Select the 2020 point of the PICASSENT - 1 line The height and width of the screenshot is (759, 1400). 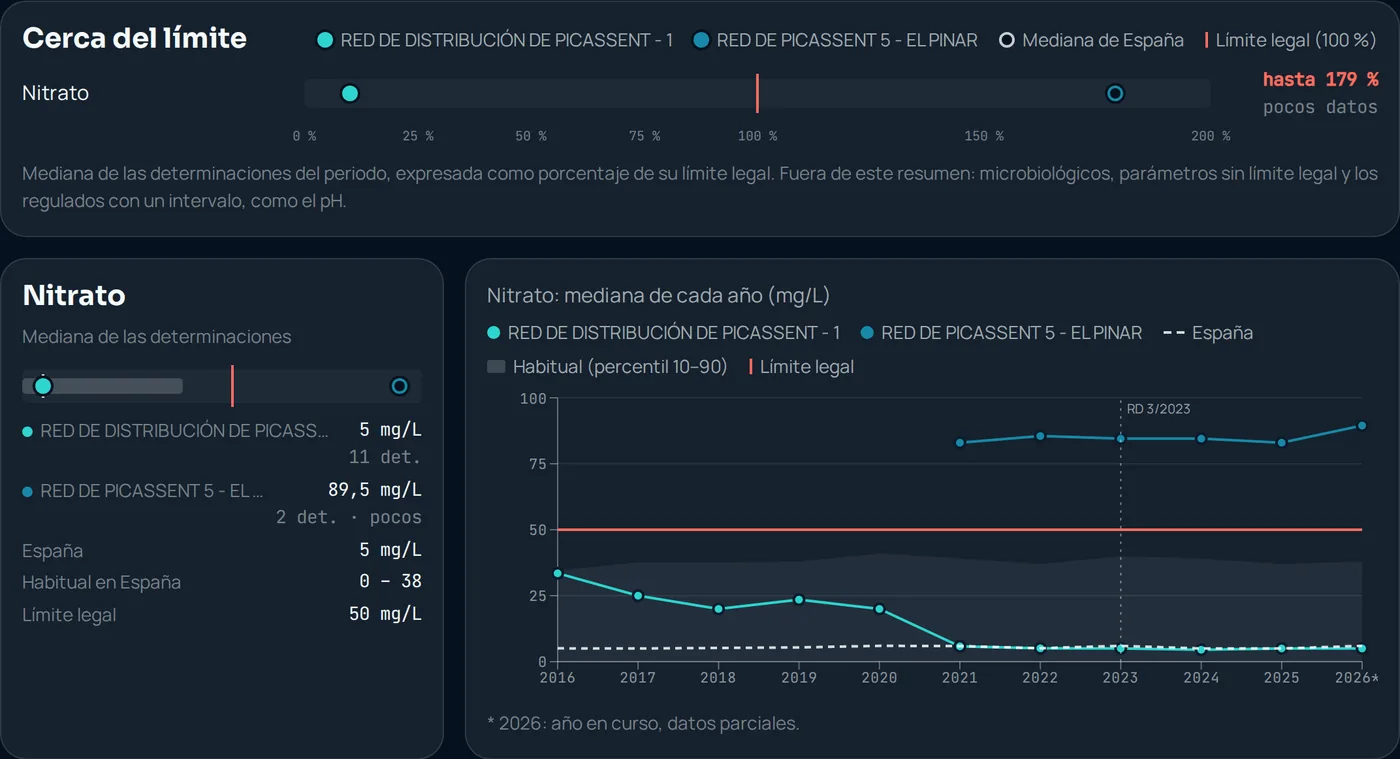click(879, 609)
